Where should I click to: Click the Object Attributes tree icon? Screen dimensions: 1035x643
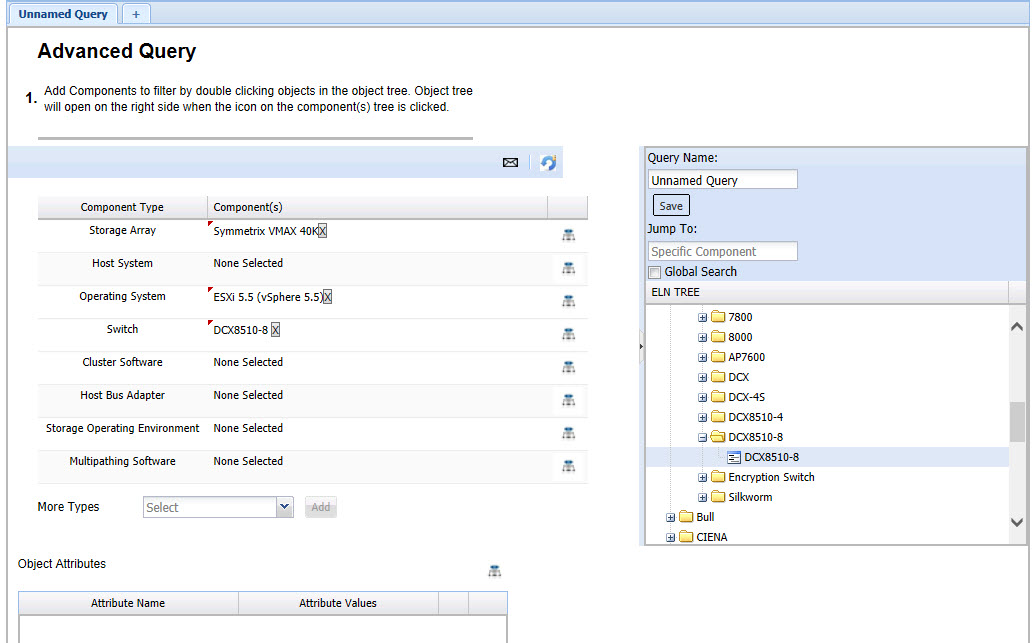(x=494, y=571)
